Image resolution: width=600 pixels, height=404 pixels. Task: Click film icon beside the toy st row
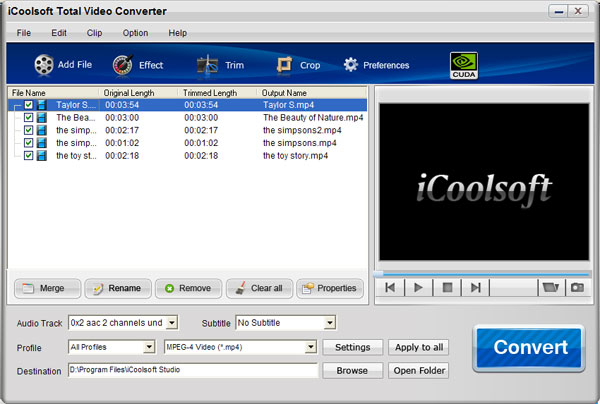[42, 155]
